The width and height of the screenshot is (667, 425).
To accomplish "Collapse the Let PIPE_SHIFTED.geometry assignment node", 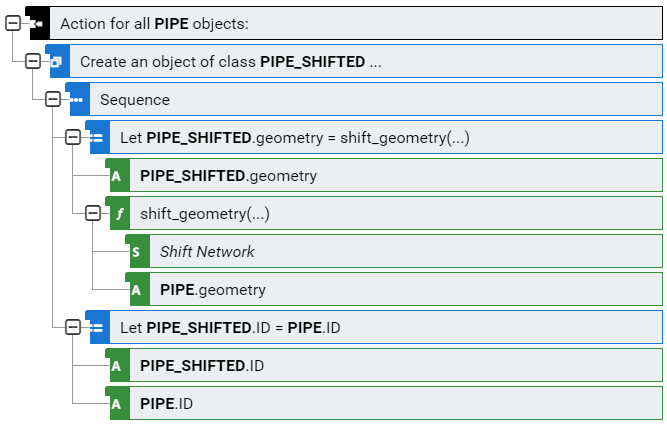I will [73, 137].
